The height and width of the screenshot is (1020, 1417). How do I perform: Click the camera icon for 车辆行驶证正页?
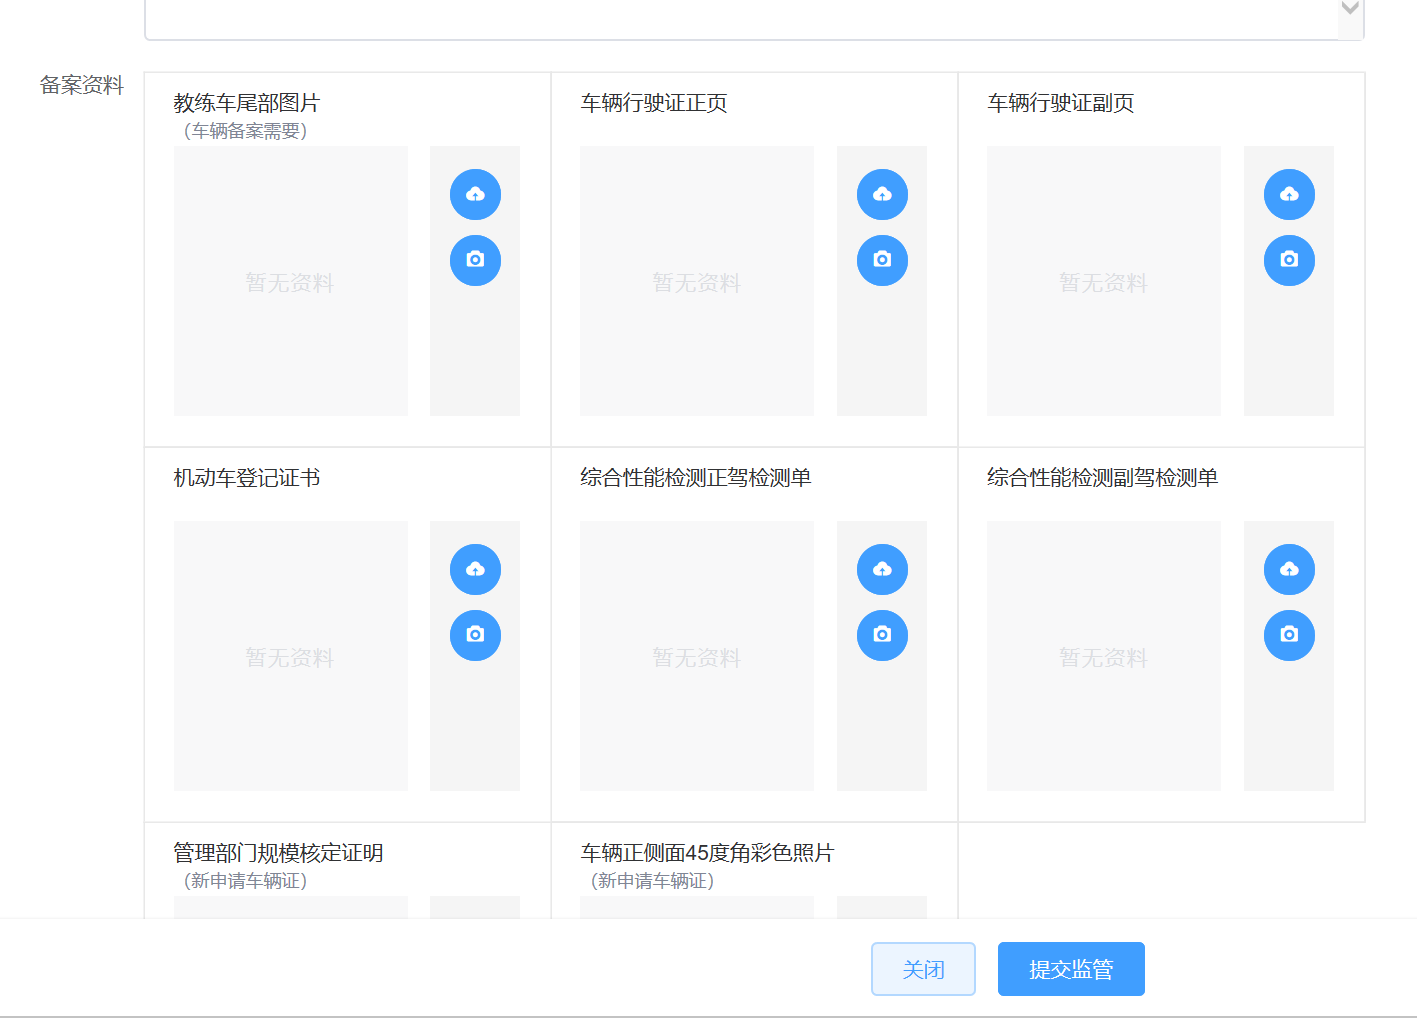click(882, 260)
